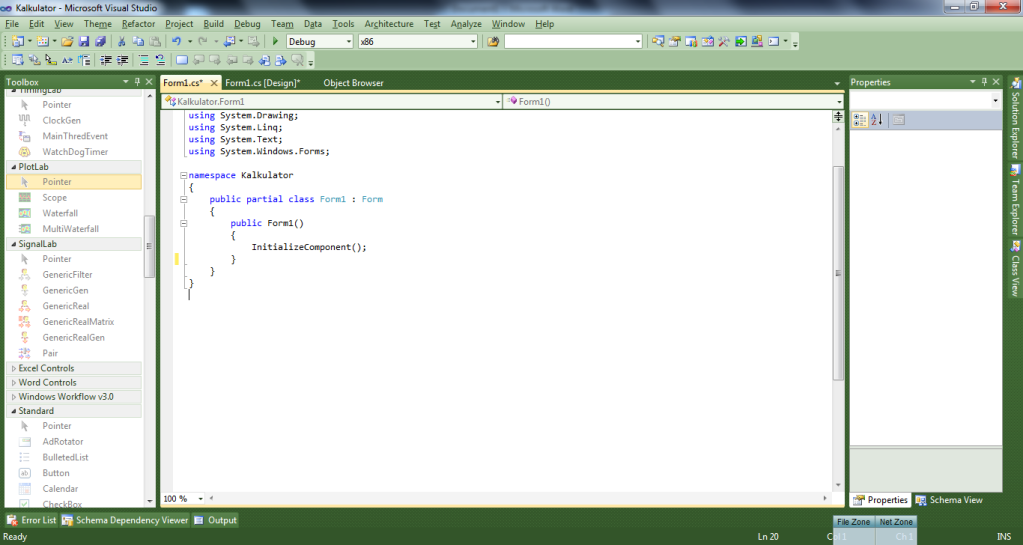Click the Net Zone status button
The image size is (1023, 545).
pos(896,522)
